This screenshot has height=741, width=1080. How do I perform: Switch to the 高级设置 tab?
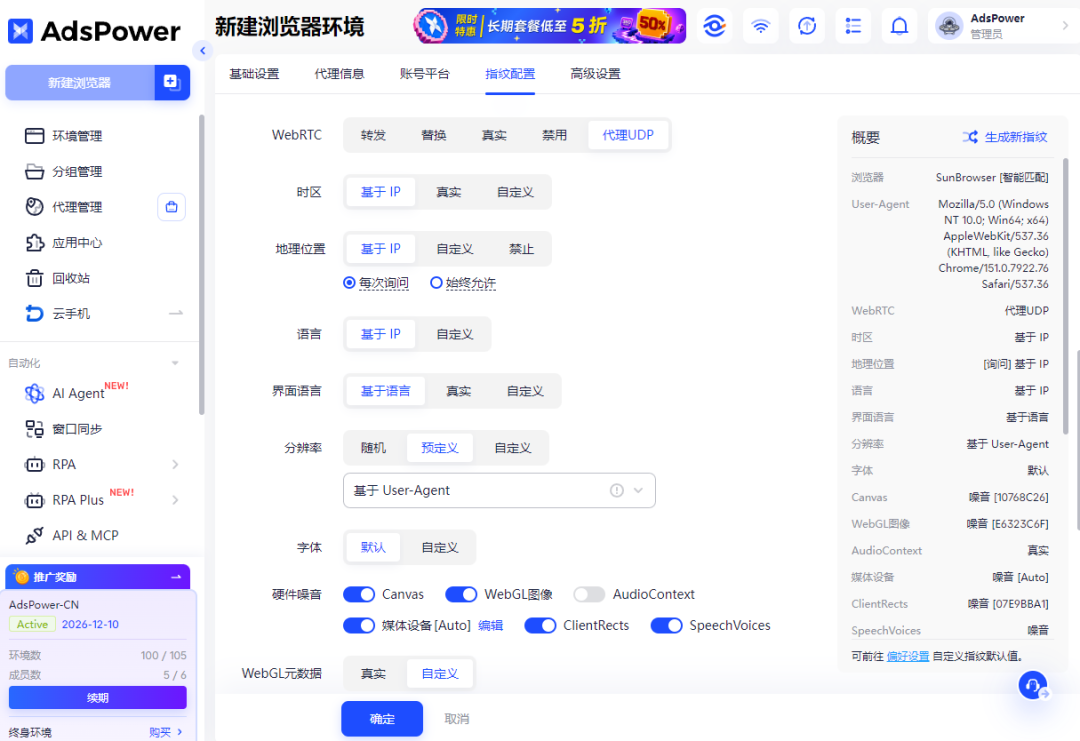point(596,74)
